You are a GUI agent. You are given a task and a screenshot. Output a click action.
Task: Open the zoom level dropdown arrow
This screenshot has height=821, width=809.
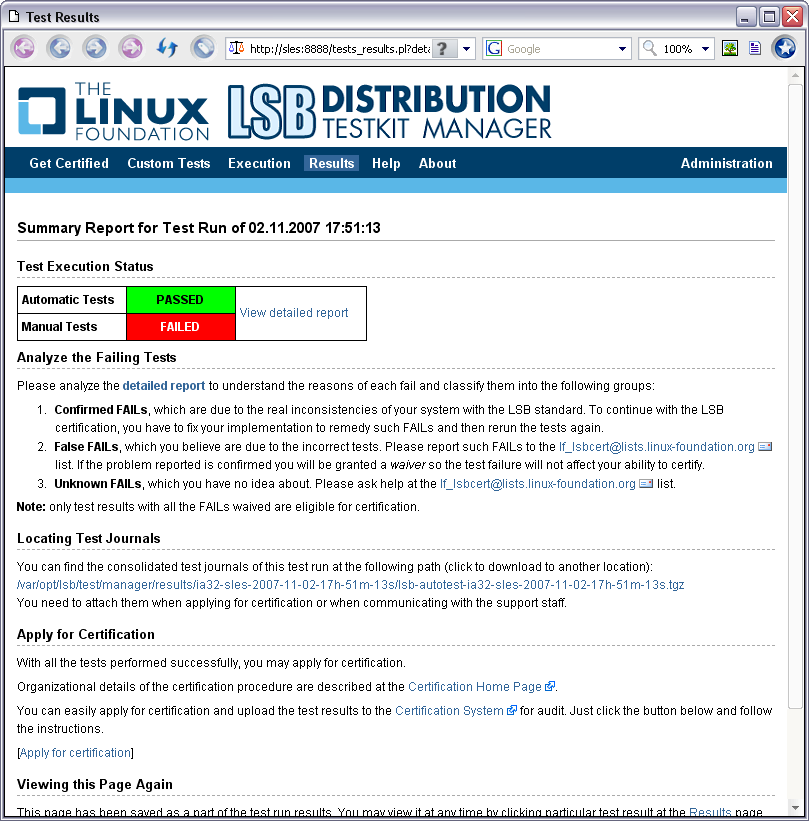click(x=705, y=49)
